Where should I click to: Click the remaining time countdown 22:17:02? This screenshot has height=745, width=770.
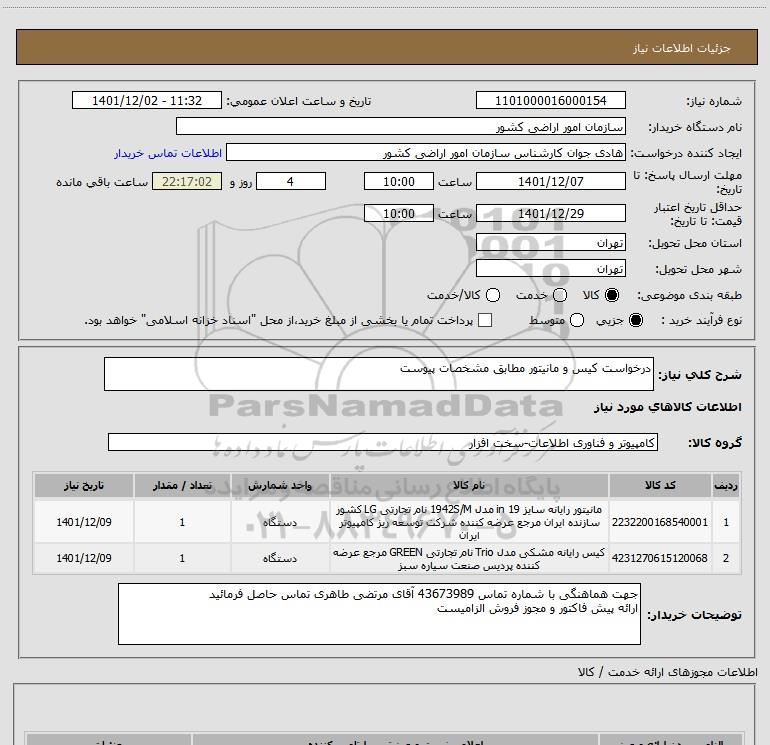click(187, 181)
